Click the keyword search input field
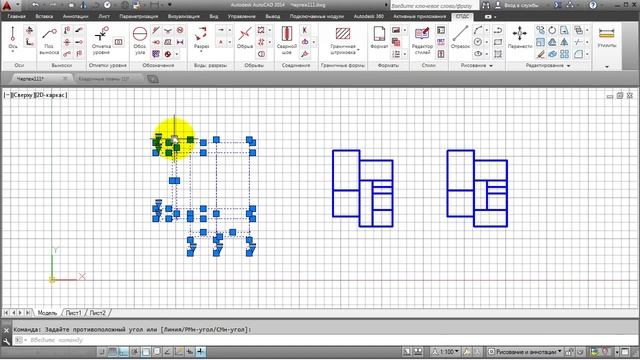The image size is (640, 360). [435, 6]
